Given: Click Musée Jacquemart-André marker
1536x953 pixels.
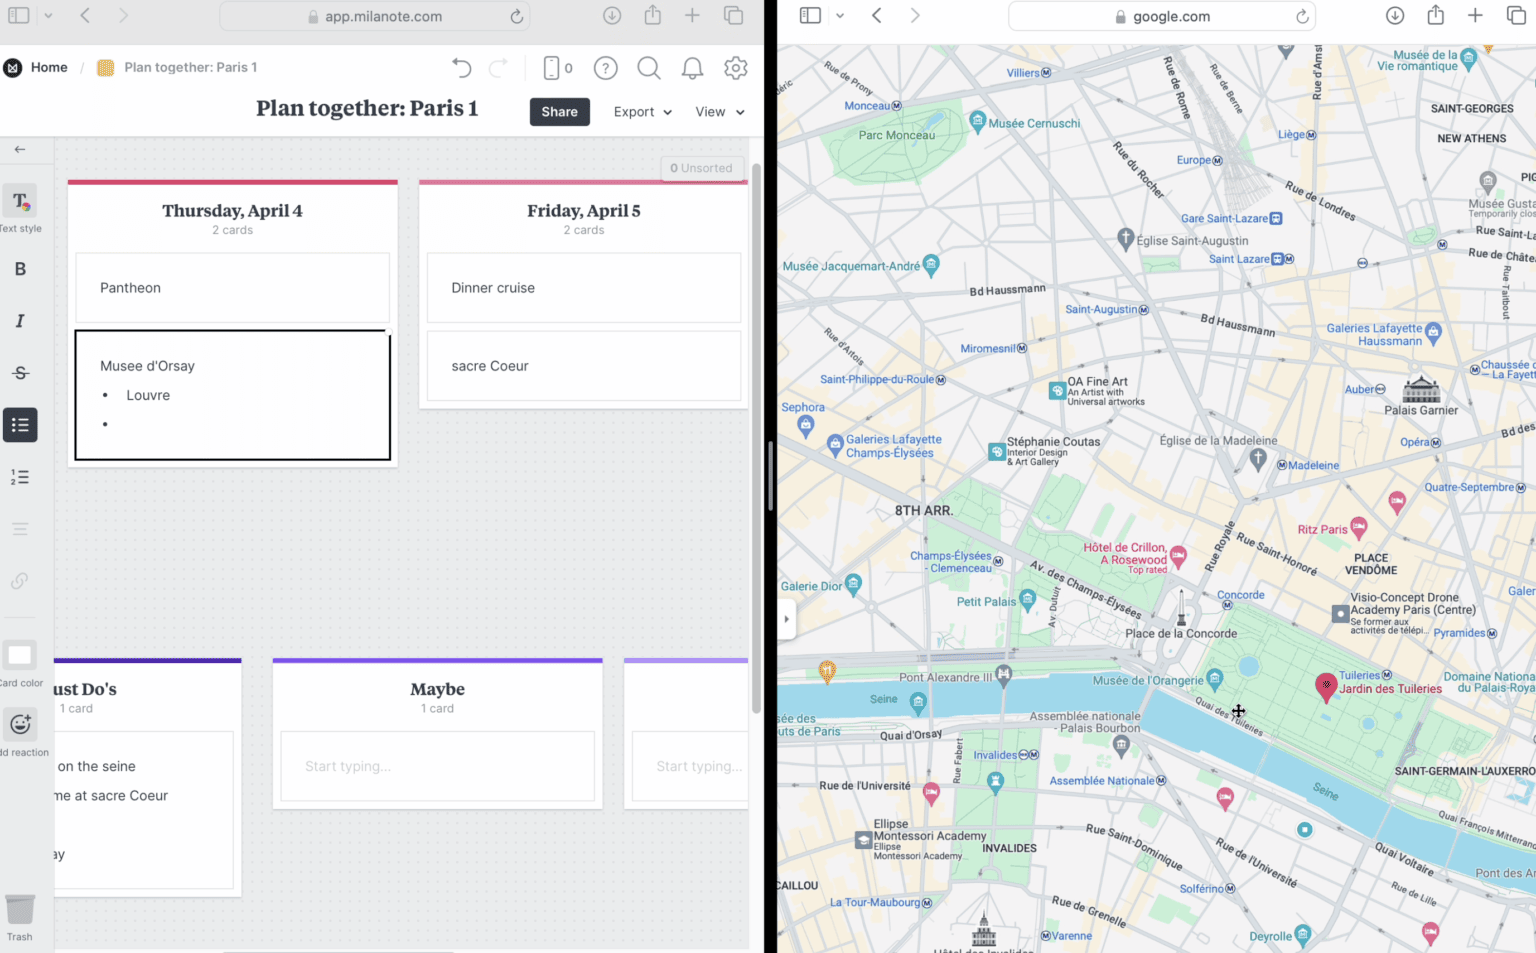Looking at the screenshot, I should point(931,265).
